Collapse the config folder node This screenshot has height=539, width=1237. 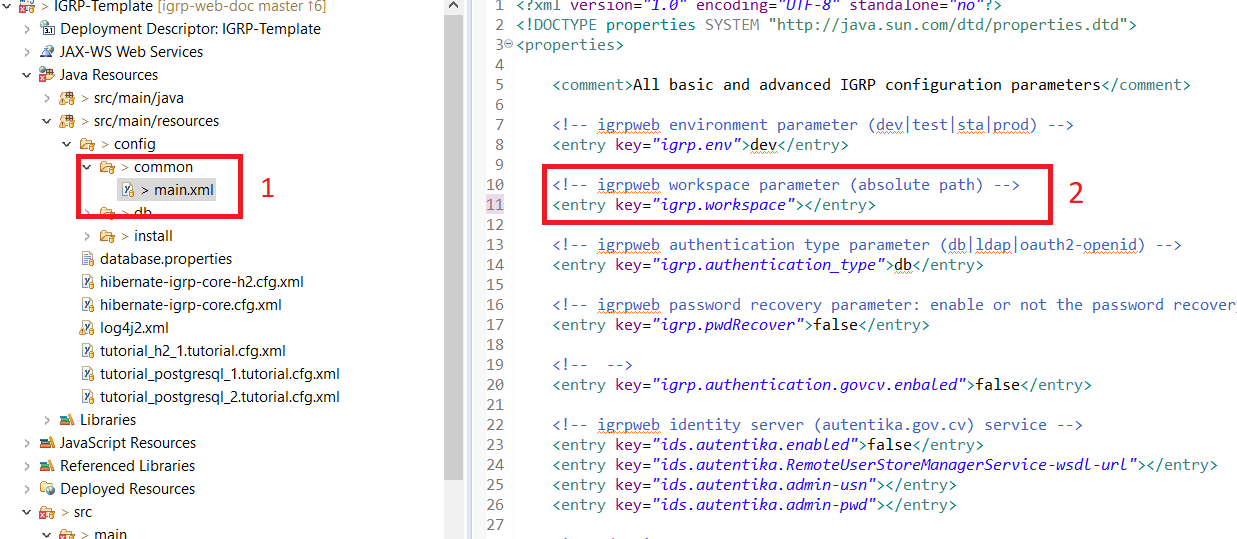click(x=67, y=144)
